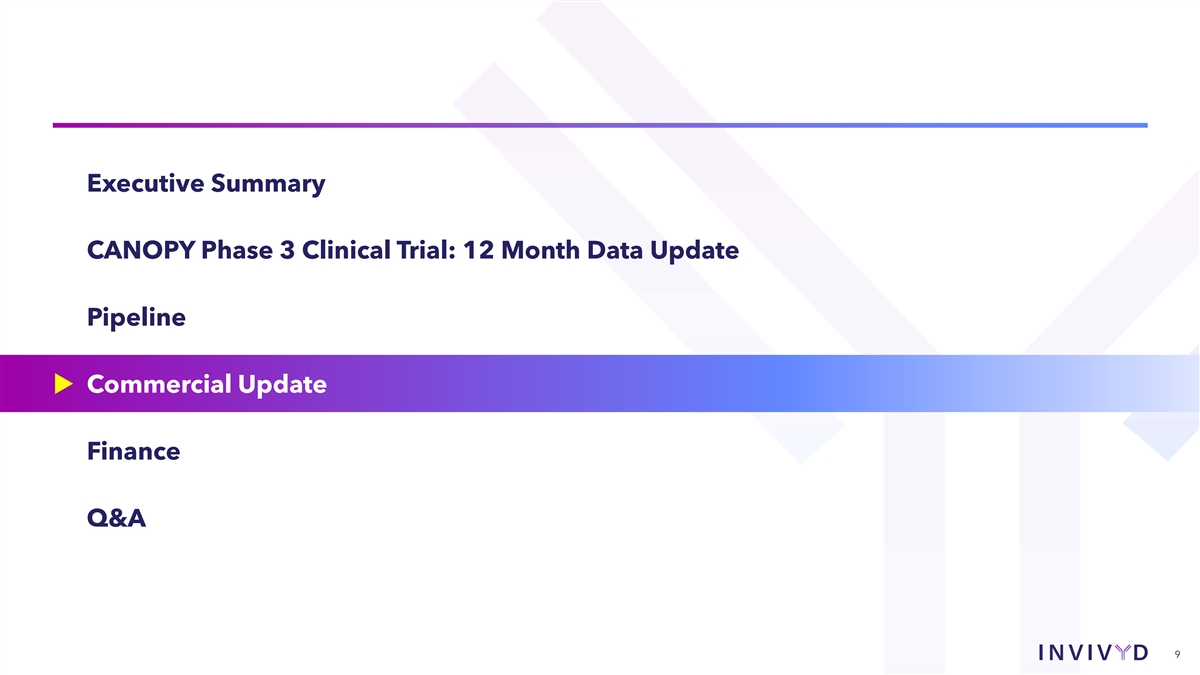
Task: Jump to the Finance section
Action: pyautogui.click(x=133, y=451)
